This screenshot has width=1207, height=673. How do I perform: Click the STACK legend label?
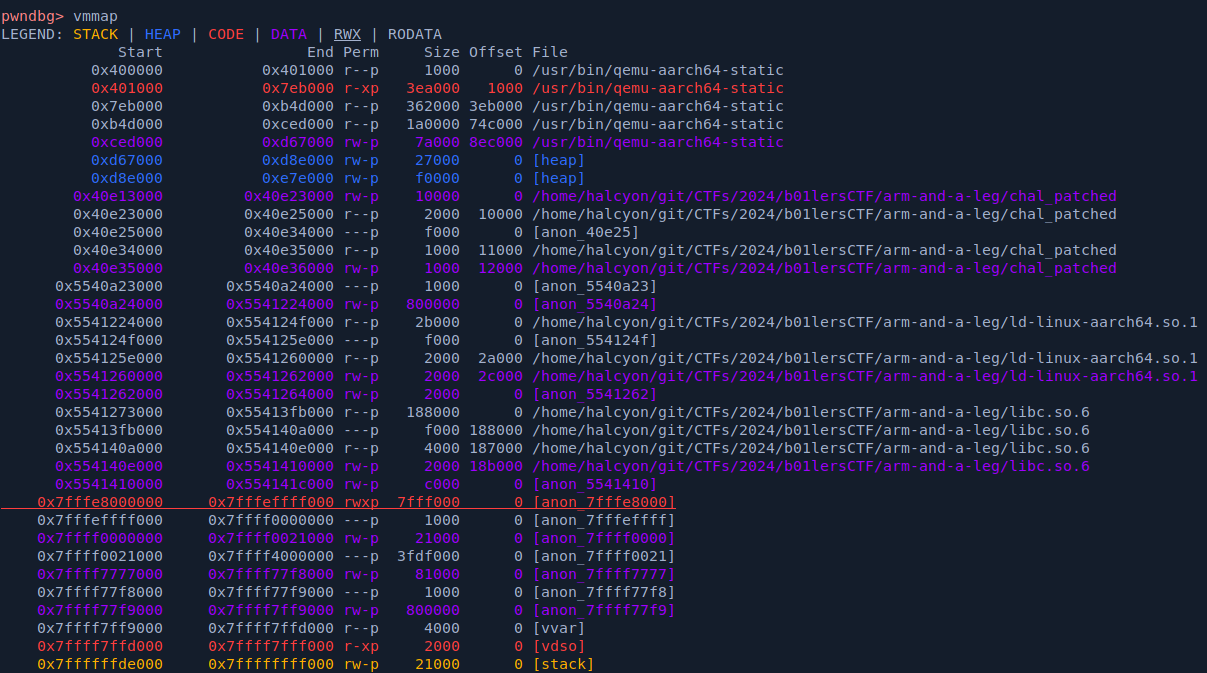point(95,35)
